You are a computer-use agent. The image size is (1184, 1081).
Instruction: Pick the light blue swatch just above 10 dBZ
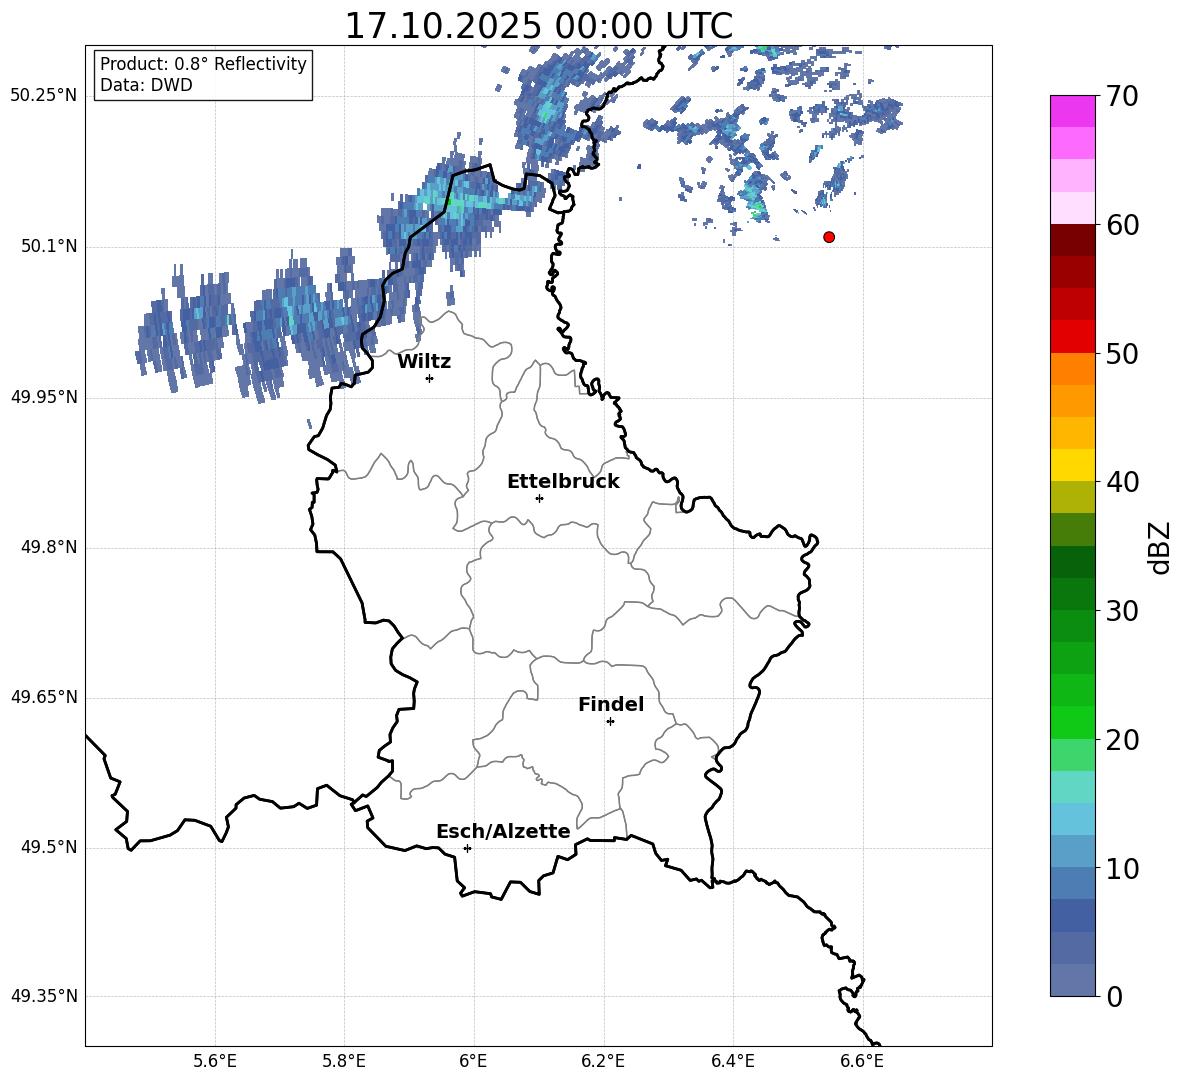click(x=1073, y=852)
